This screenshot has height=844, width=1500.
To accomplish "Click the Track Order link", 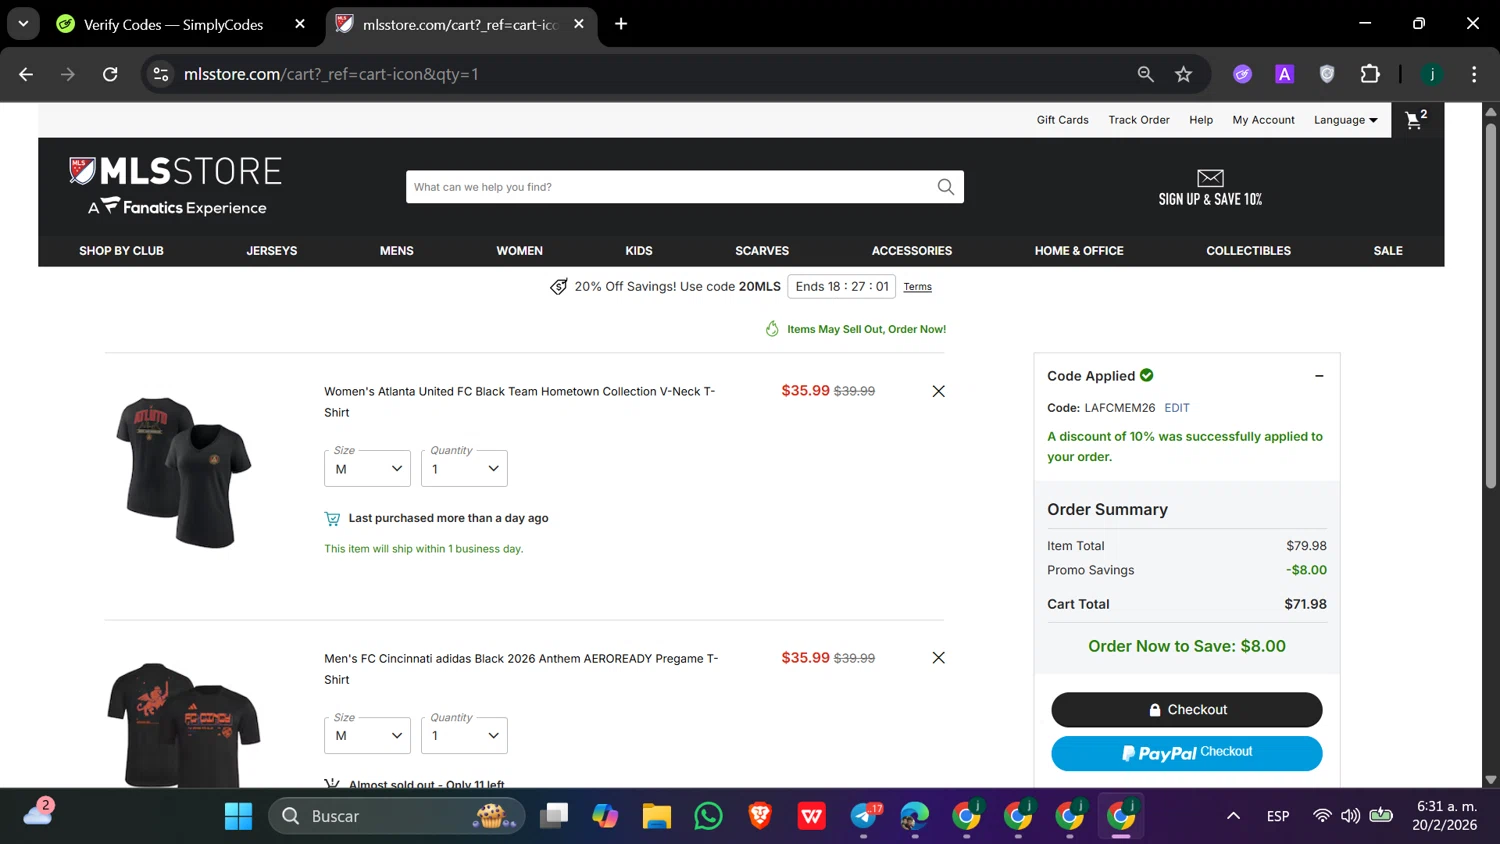I will 1139,120.
